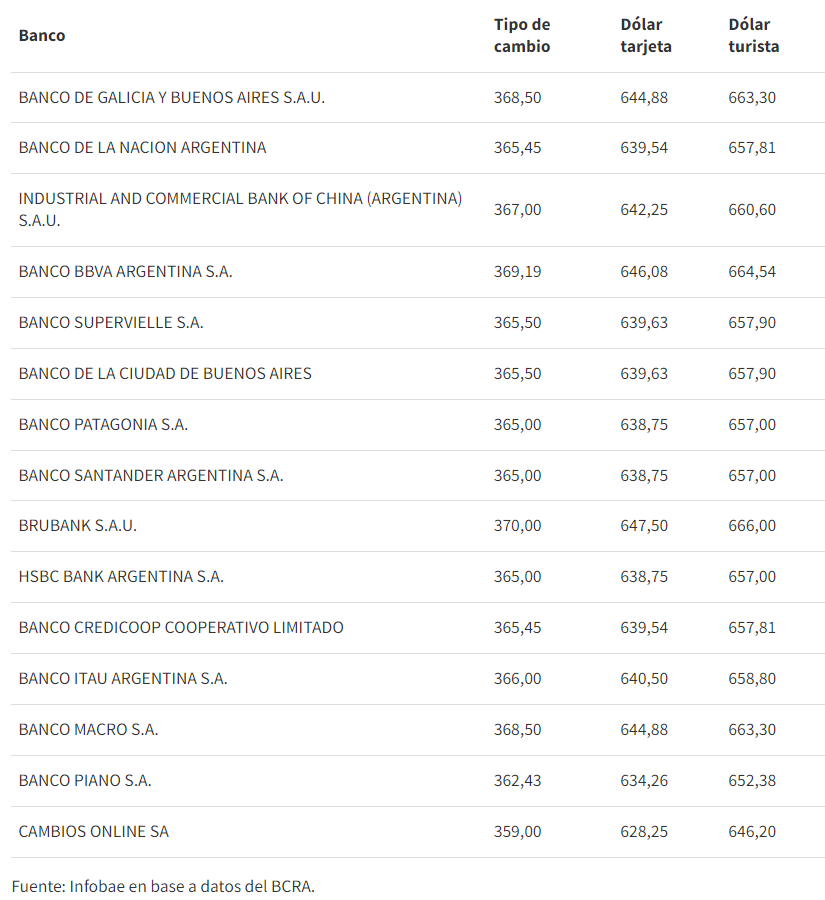
Task: Click Banco de la Ciudad de Buenos Aires
Action: click(x=165, y=374)
